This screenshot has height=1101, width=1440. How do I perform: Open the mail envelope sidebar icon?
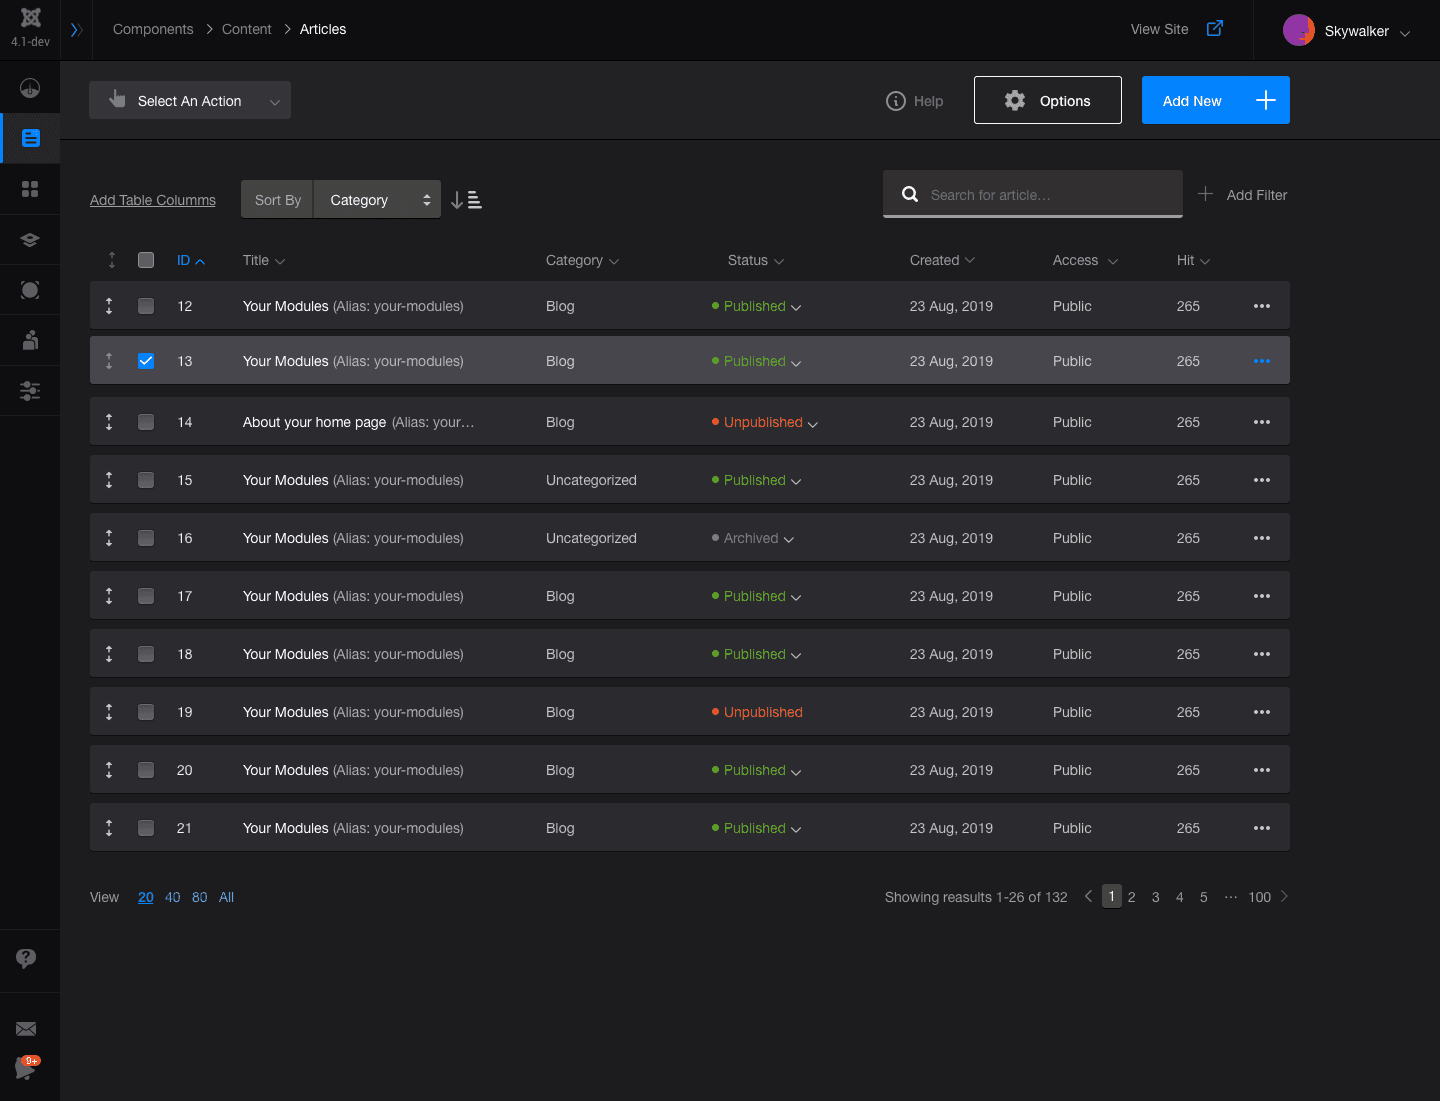point(26,1029)
